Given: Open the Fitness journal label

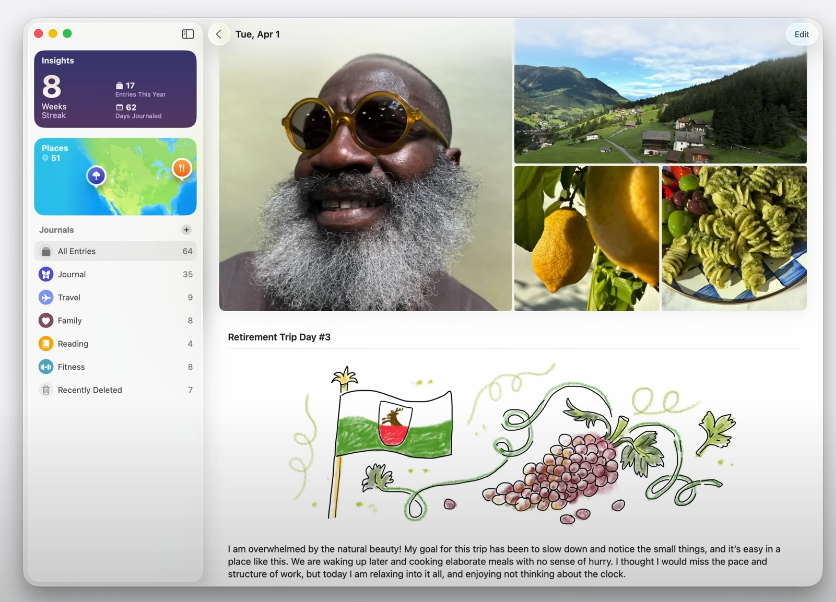Looking at the screenshot, I should pos(71,367).
